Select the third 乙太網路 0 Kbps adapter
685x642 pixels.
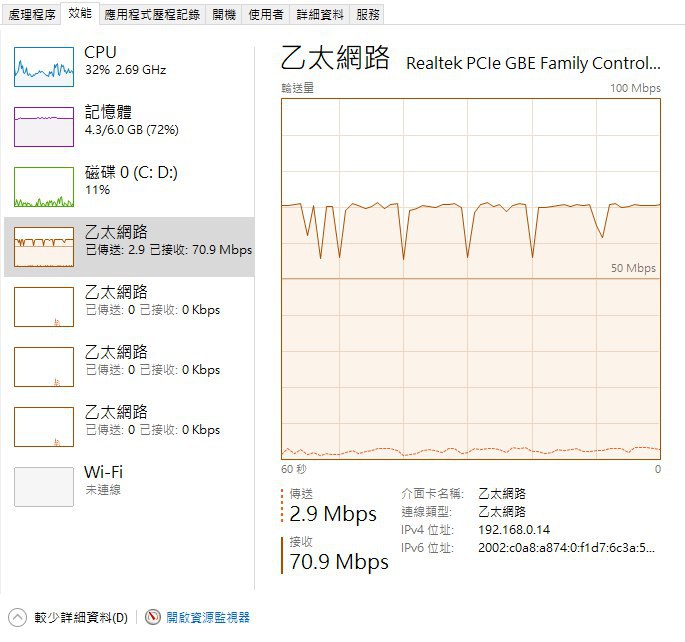129,367
